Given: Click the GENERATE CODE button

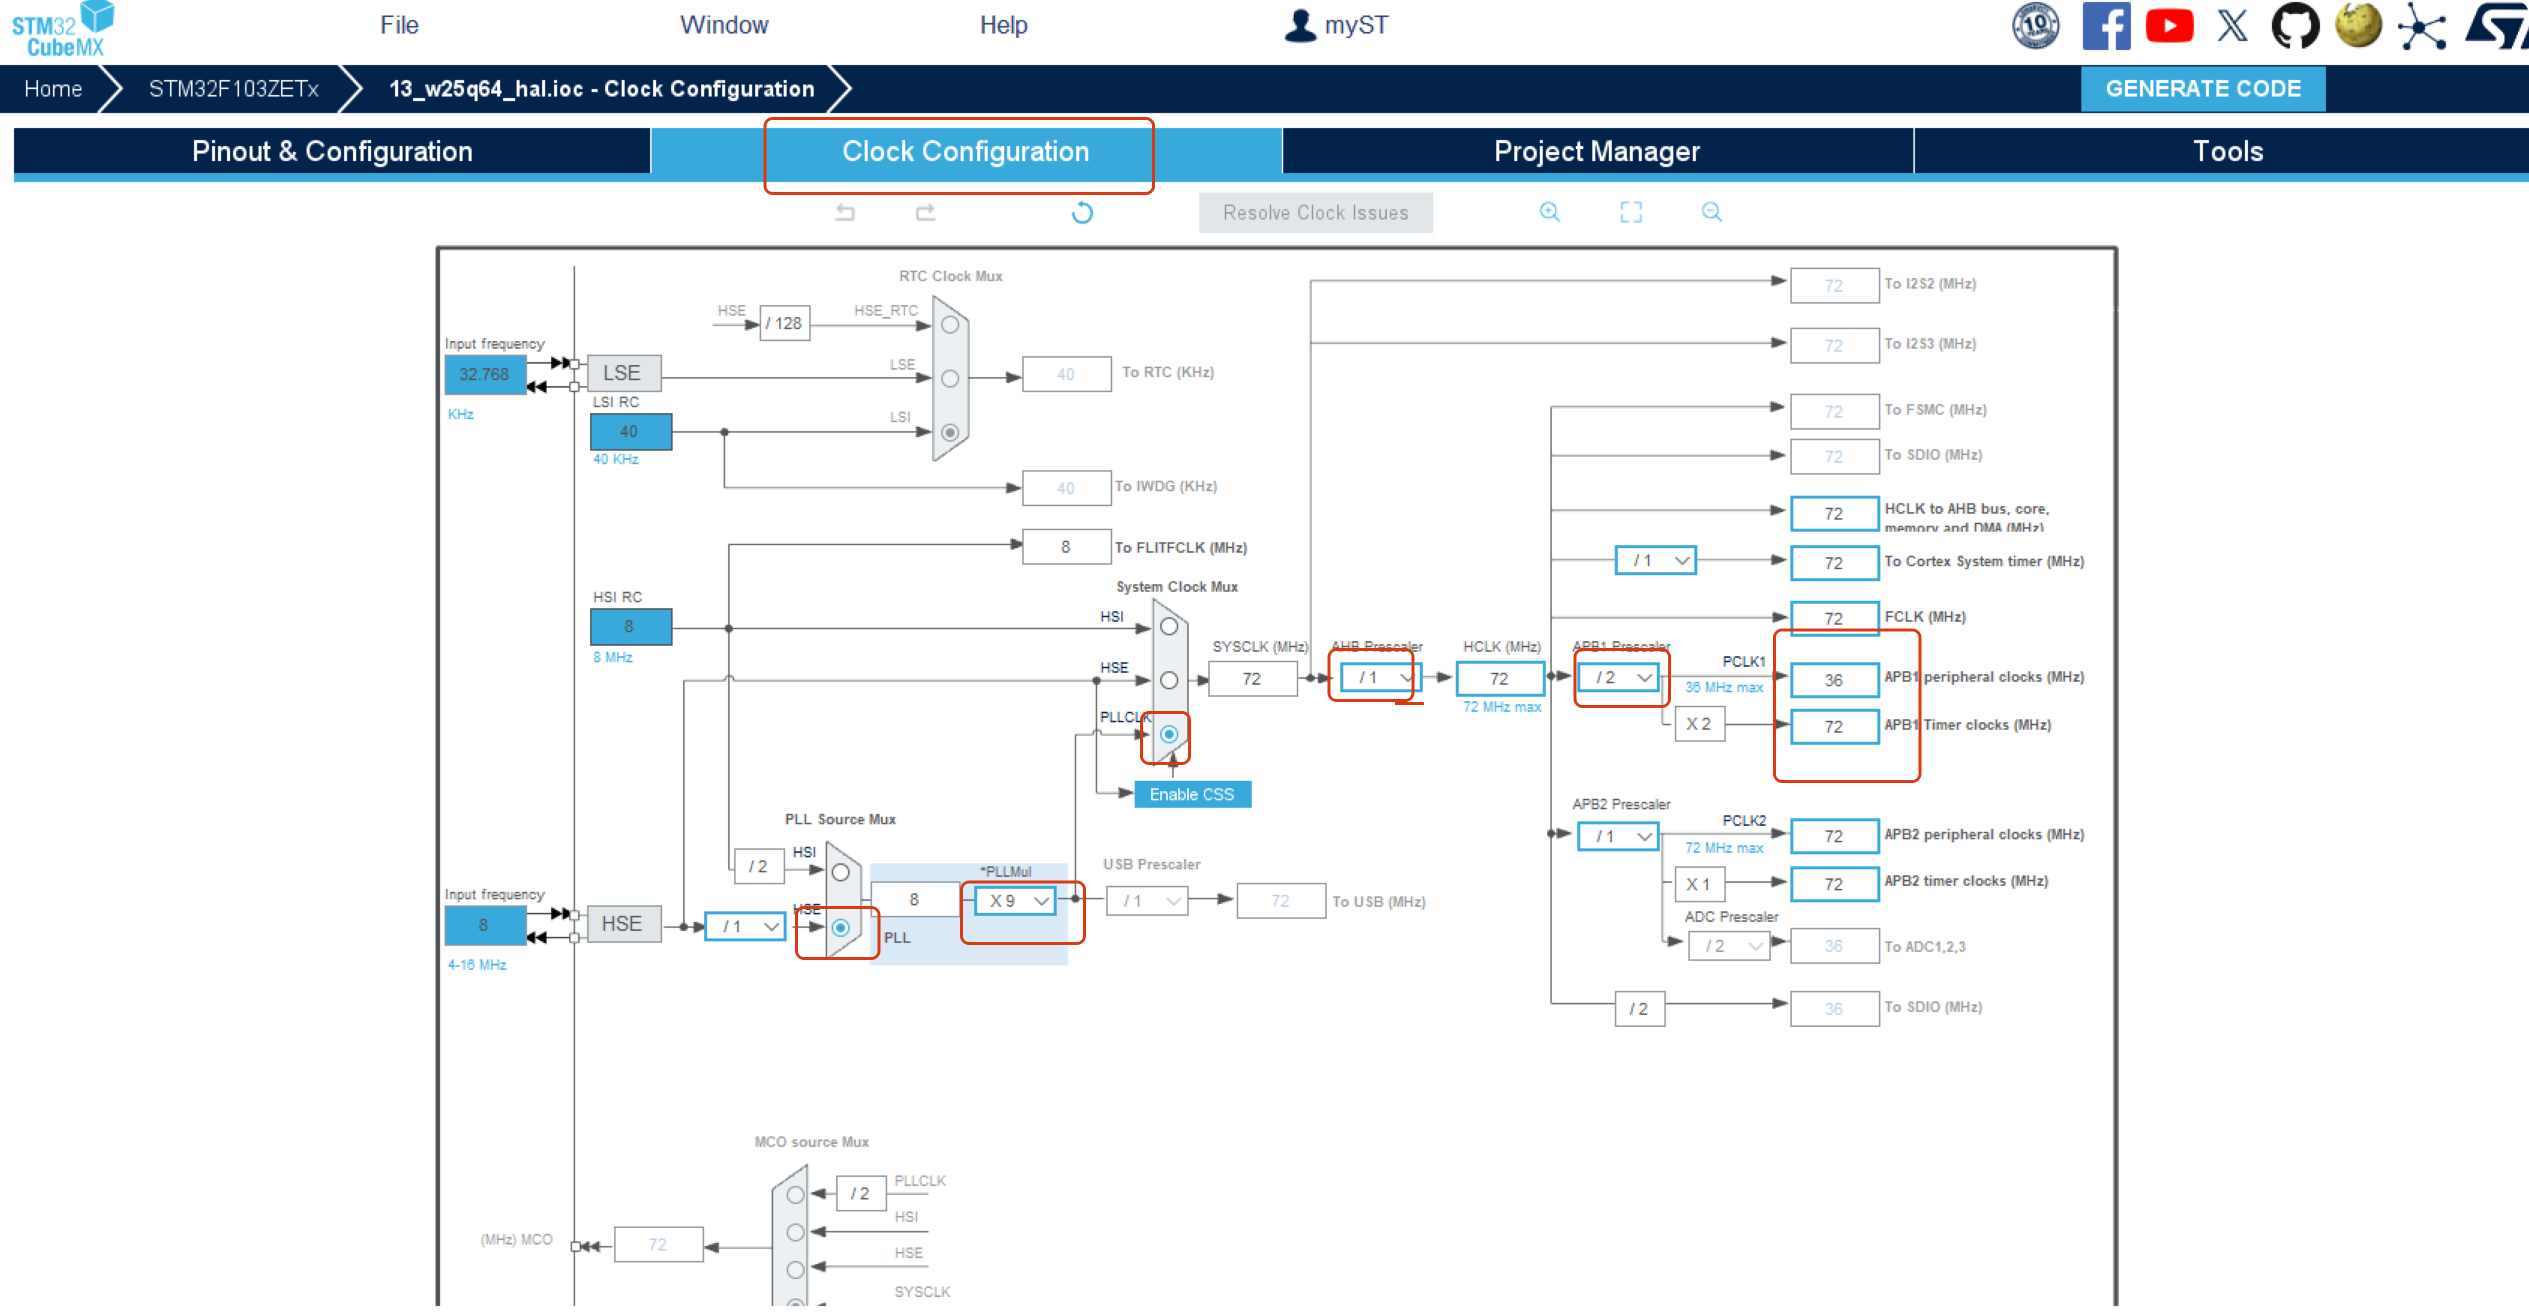Looking at the screenshot, I should coord(2202,89).
